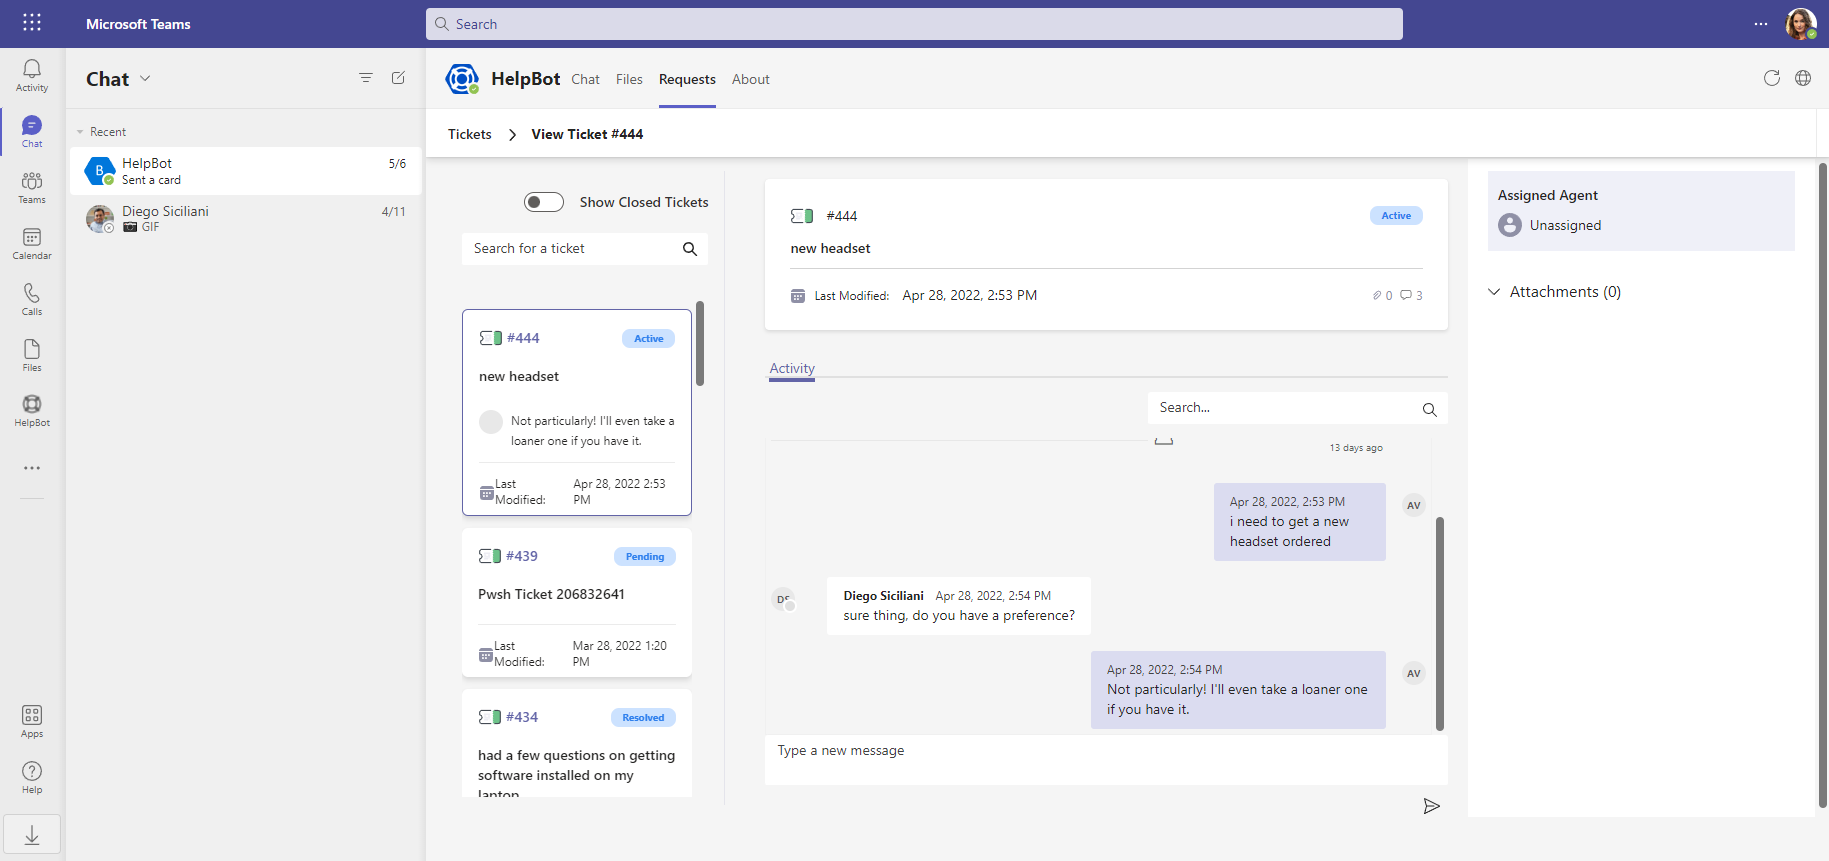Go to Chat in the left rail
This screenshot has height=861, width=1829.
click(32, 131)
